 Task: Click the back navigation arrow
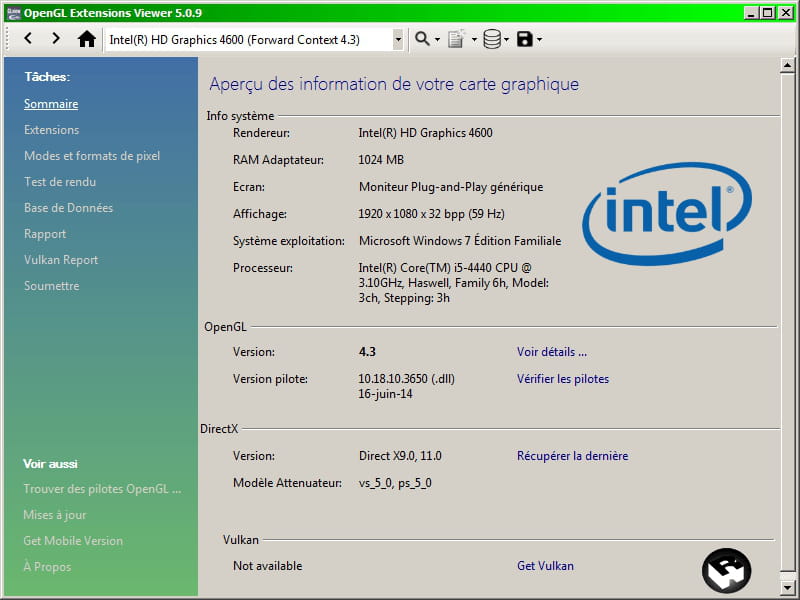pyautogui.click(x=28, y=39)
